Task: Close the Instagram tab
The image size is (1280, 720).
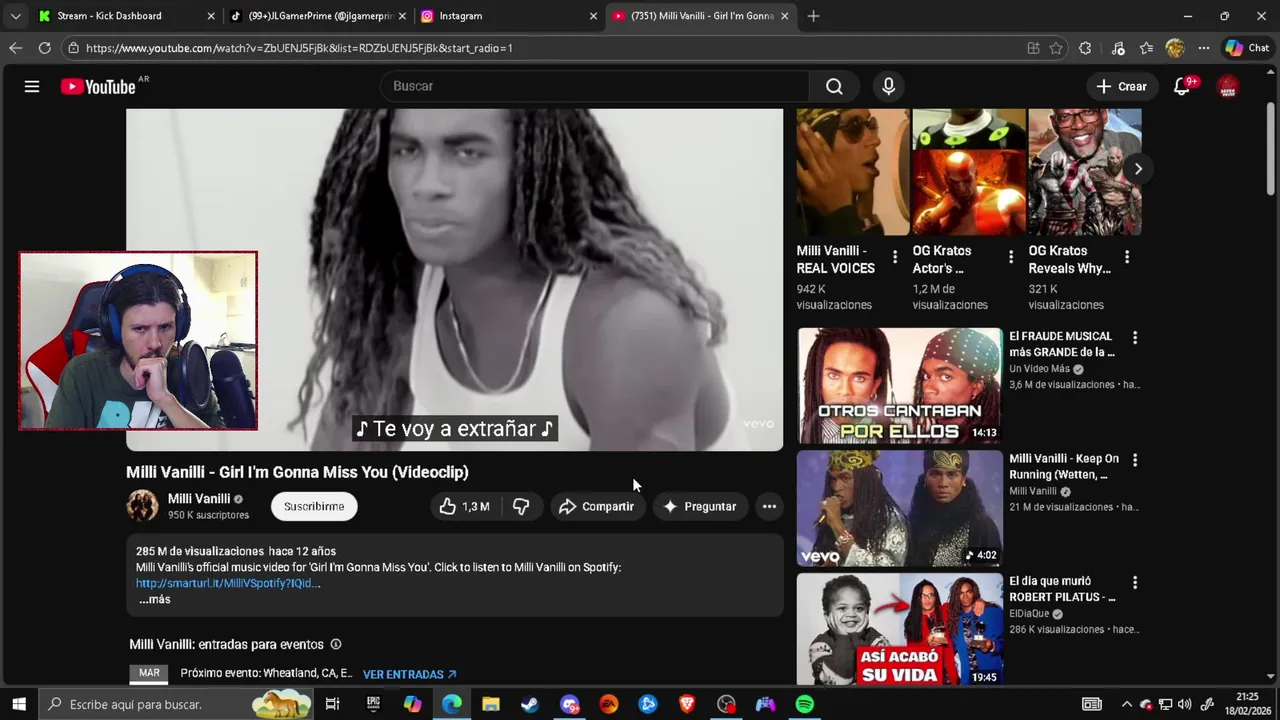Action: coord(593,16)
